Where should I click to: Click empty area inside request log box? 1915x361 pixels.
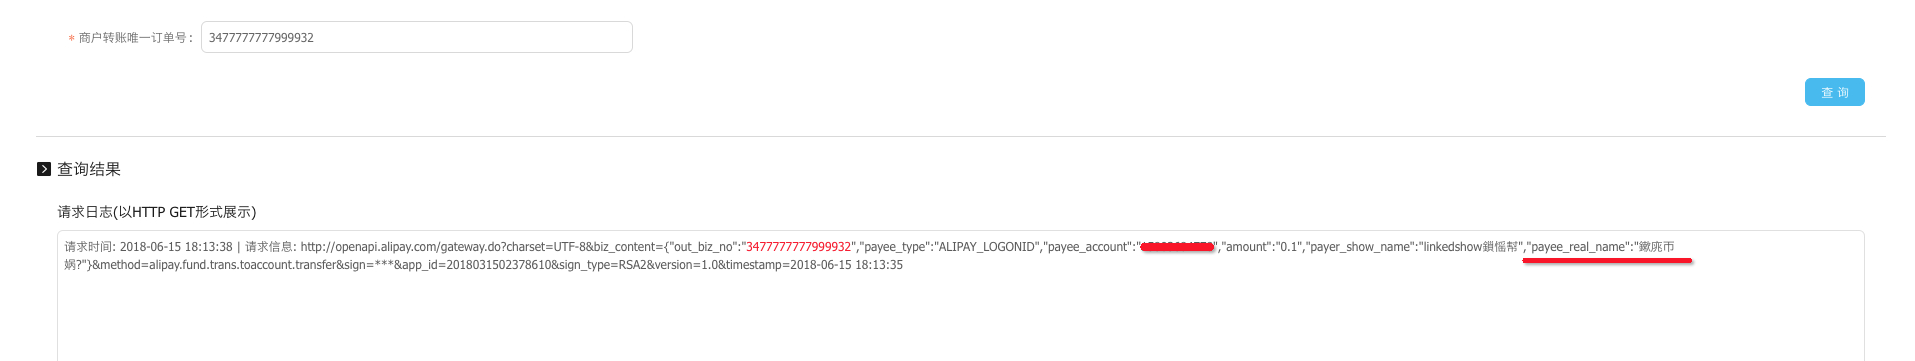tap(960, 320)
